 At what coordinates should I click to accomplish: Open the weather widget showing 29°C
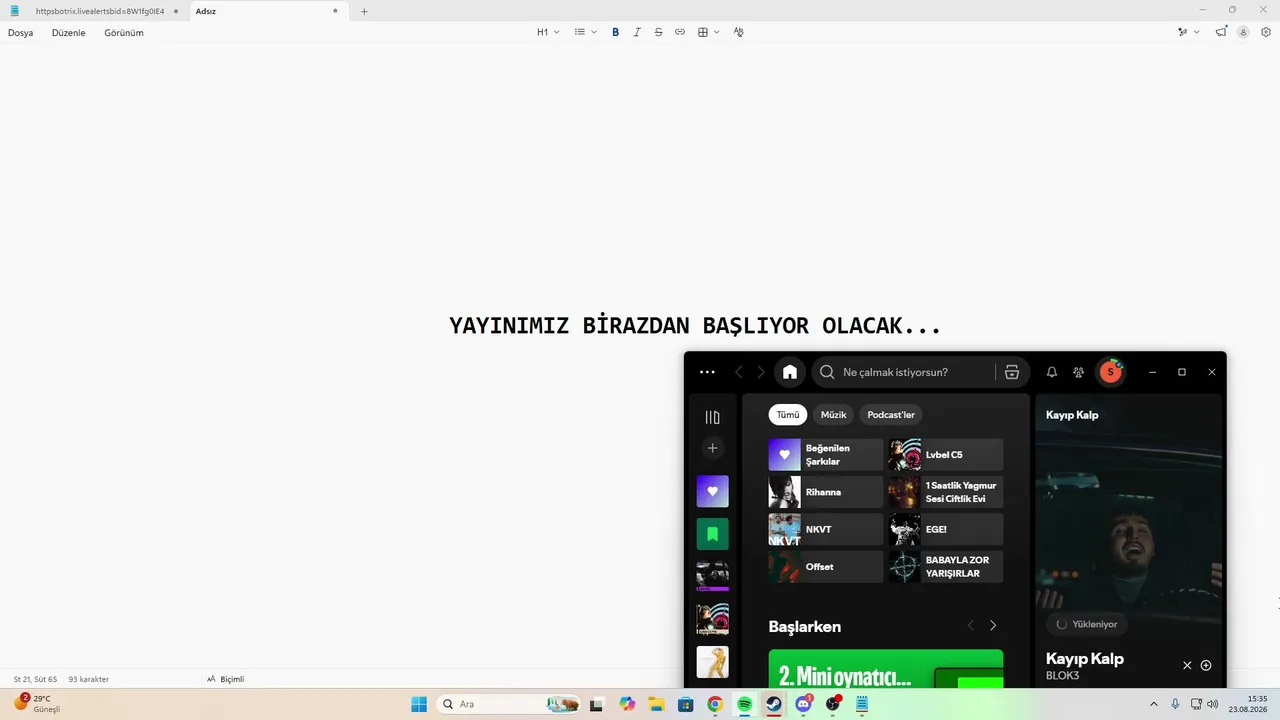pyautogui.click(x=38, y=704)
